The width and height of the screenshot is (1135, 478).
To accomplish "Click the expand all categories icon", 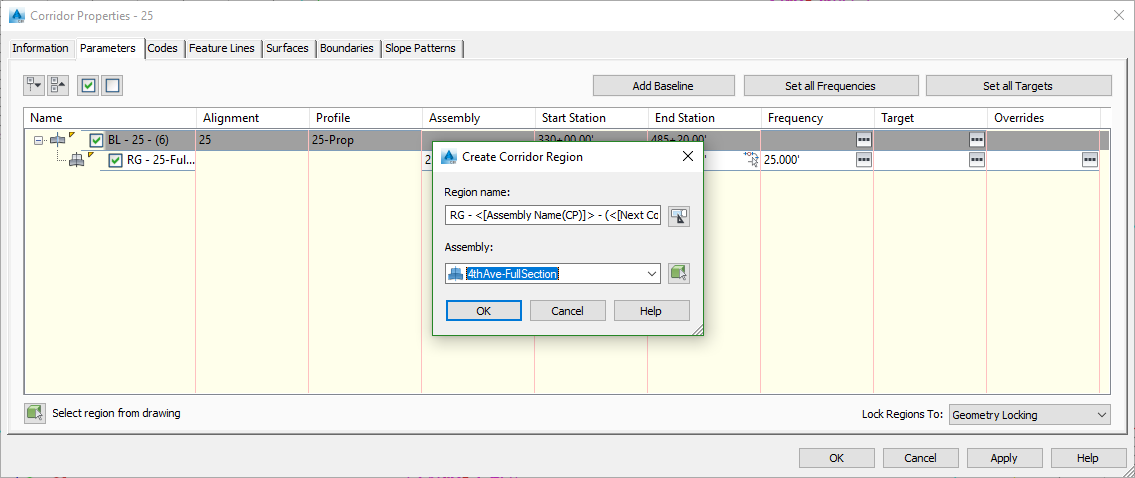I will 35,86.
